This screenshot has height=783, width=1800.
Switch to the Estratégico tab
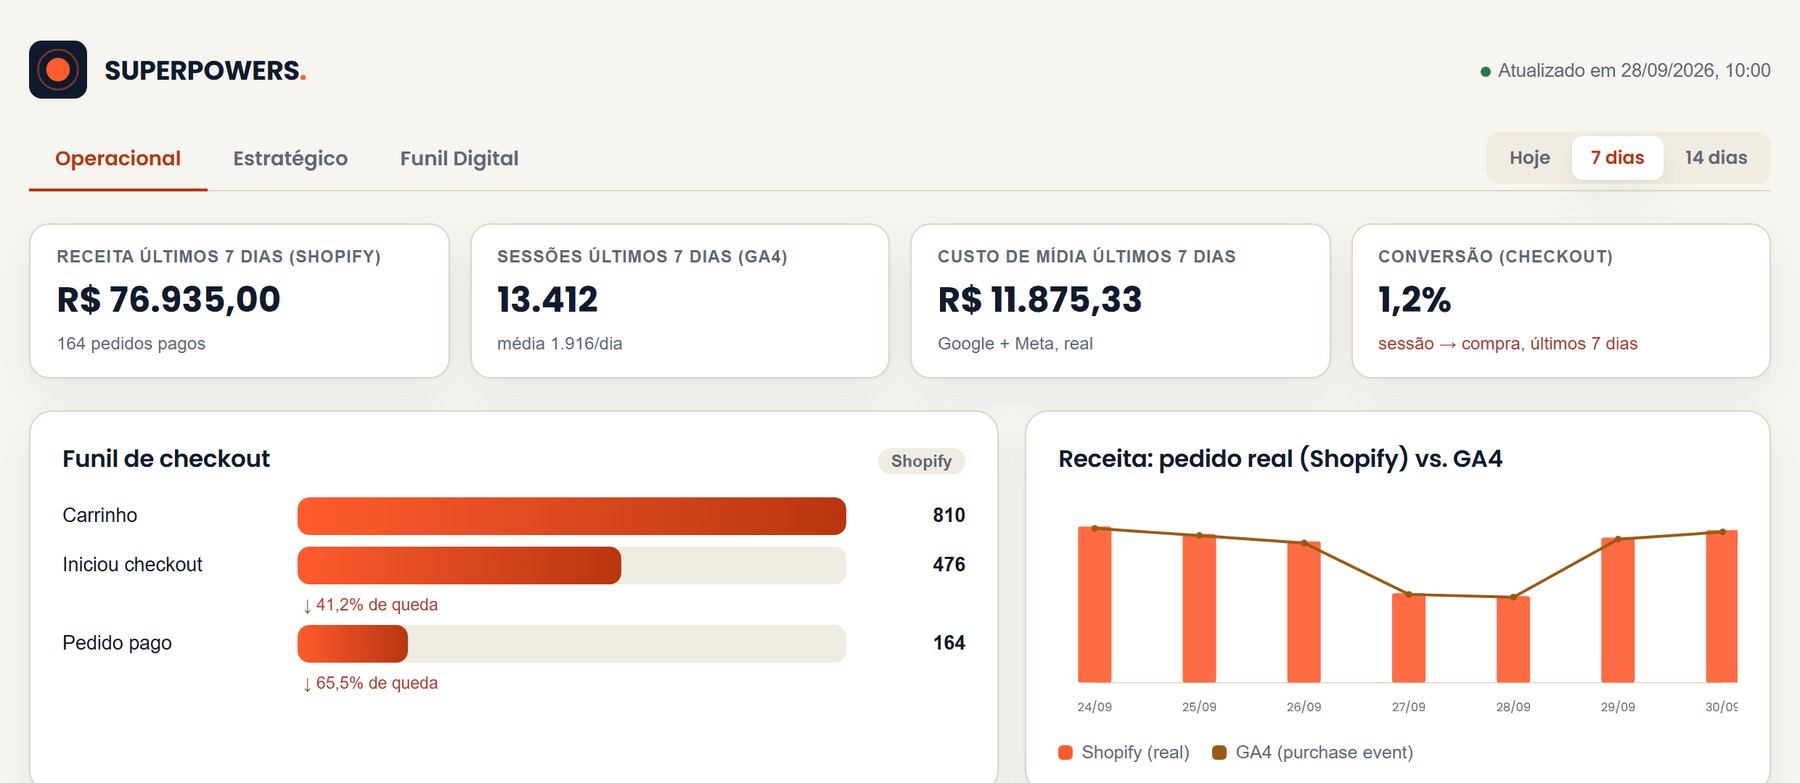coord(290,159)
